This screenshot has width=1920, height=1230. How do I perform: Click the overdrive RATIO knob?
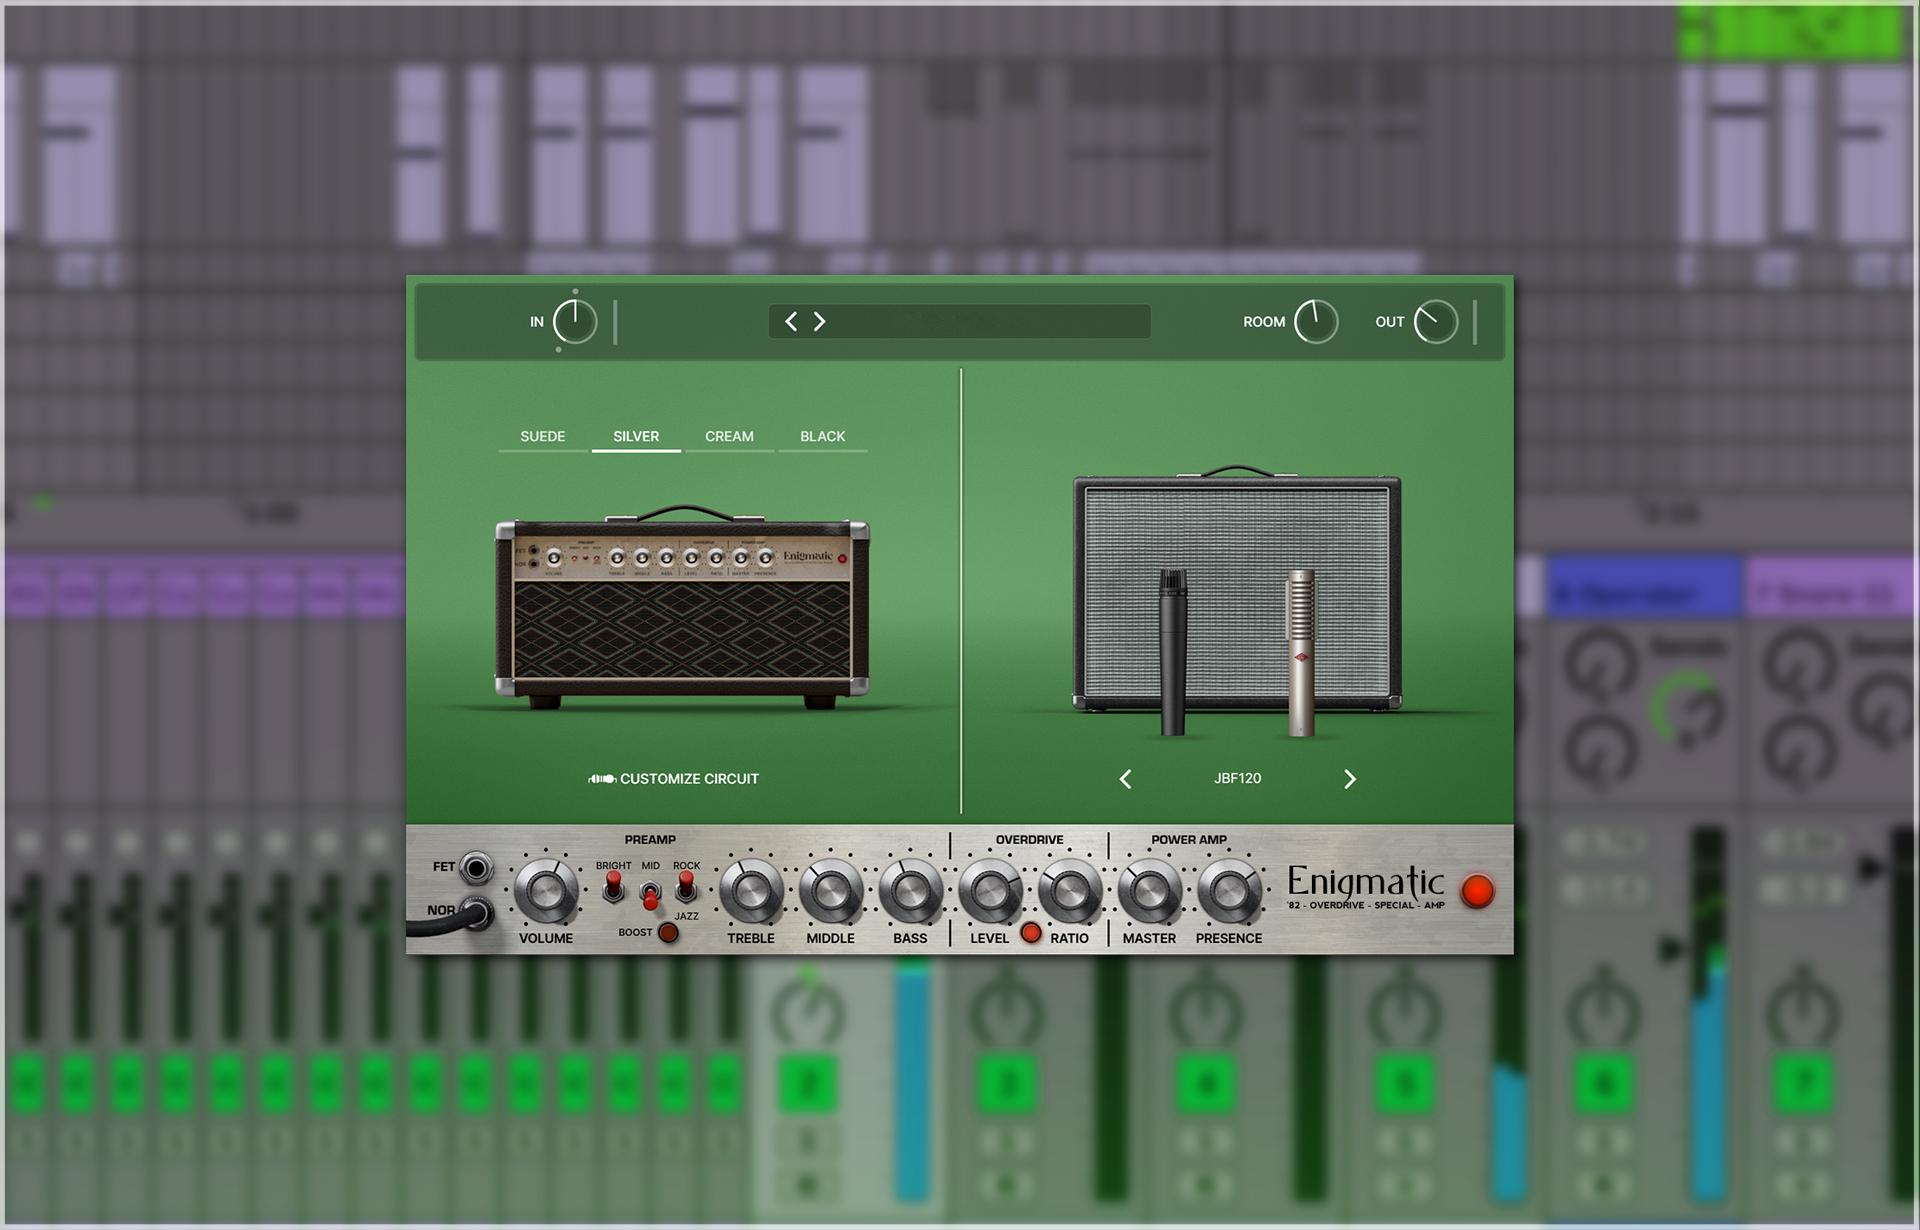(1069, 891)
